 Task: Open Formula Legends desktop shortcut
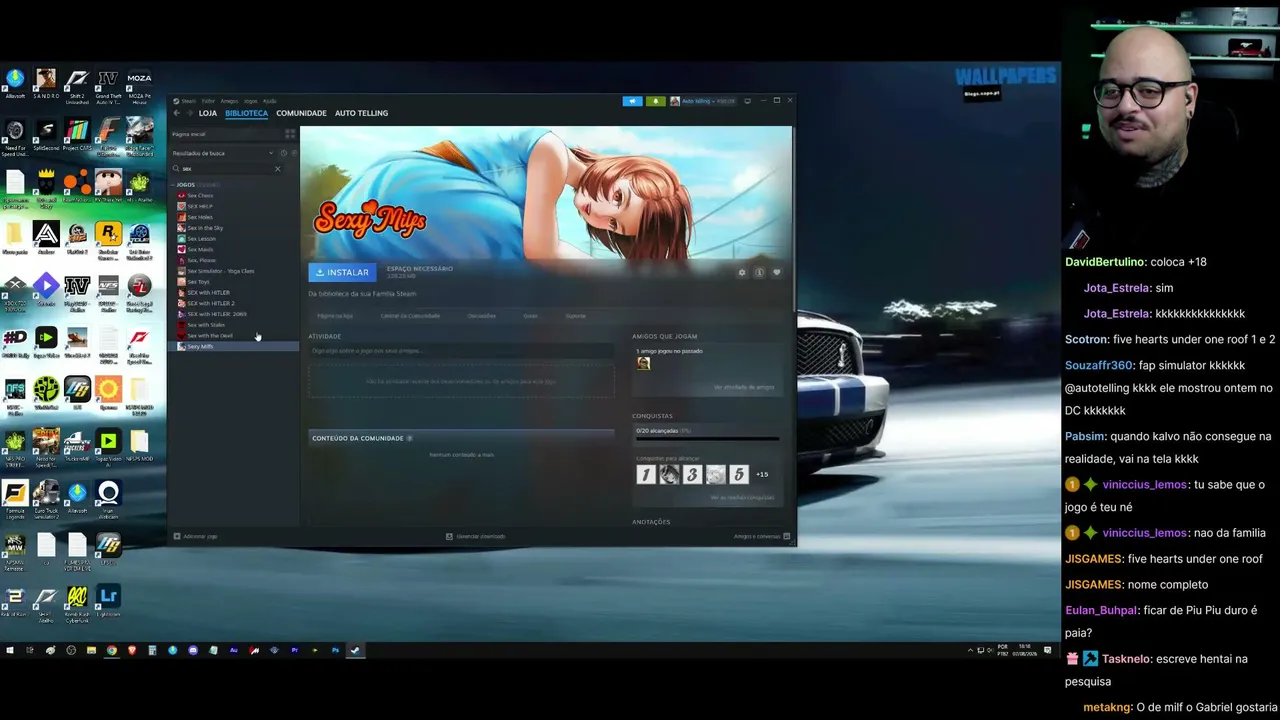(x=15, y=499)
